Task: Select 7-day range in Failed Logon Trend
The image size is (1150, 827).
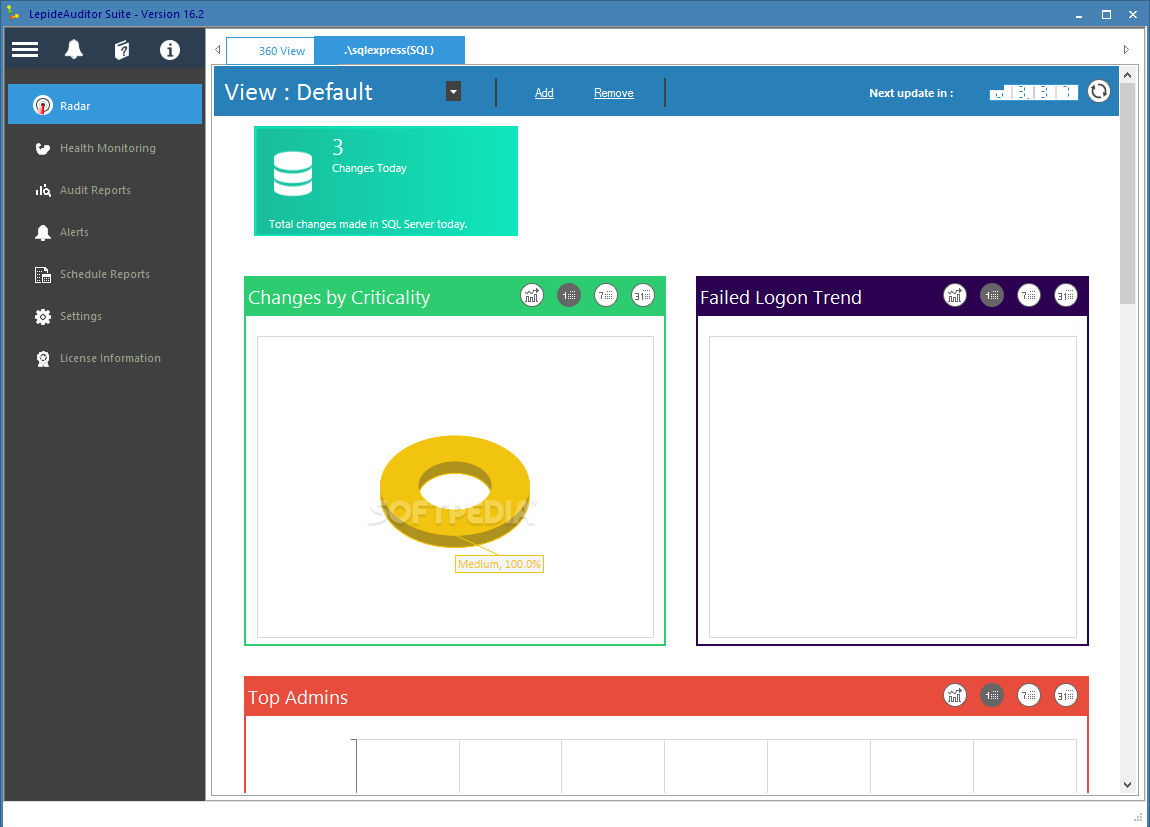Action: click(x=1029, y=295)
